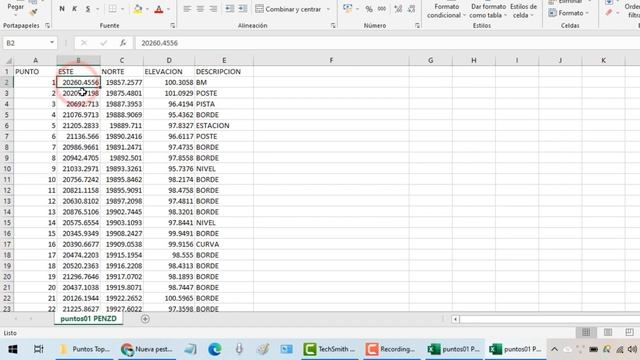Select cell containing ESTACION
The width and height of the screenshot is (640, 360).
(224, 125)
